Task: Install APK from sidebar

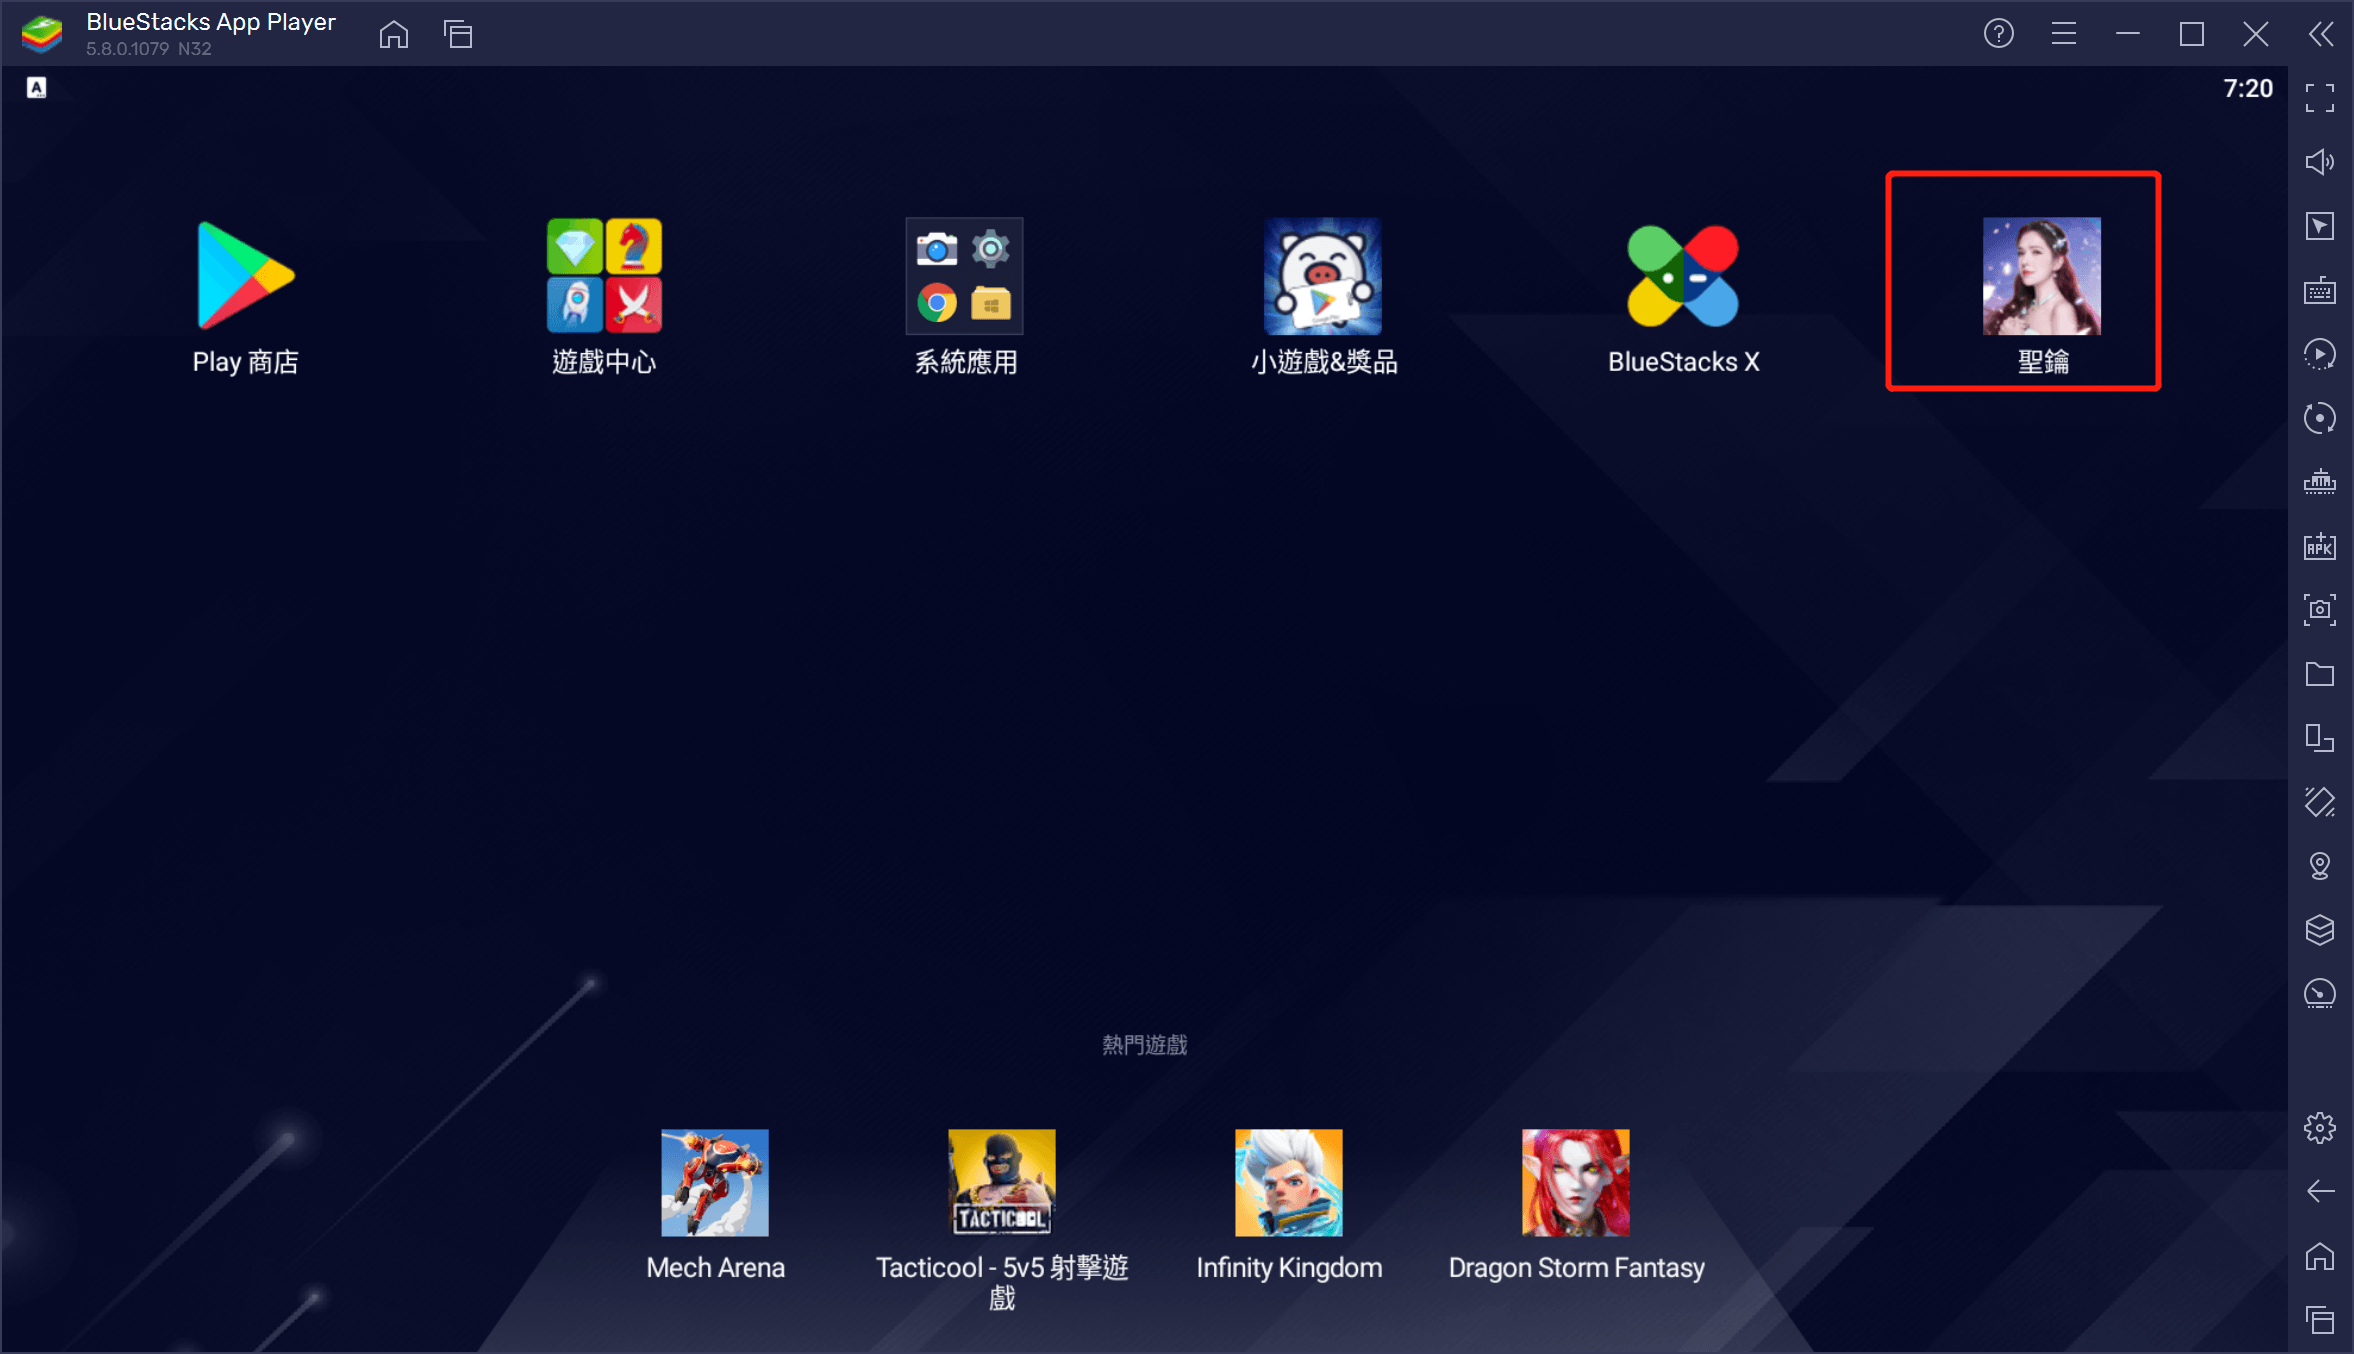Action: 2320,546
